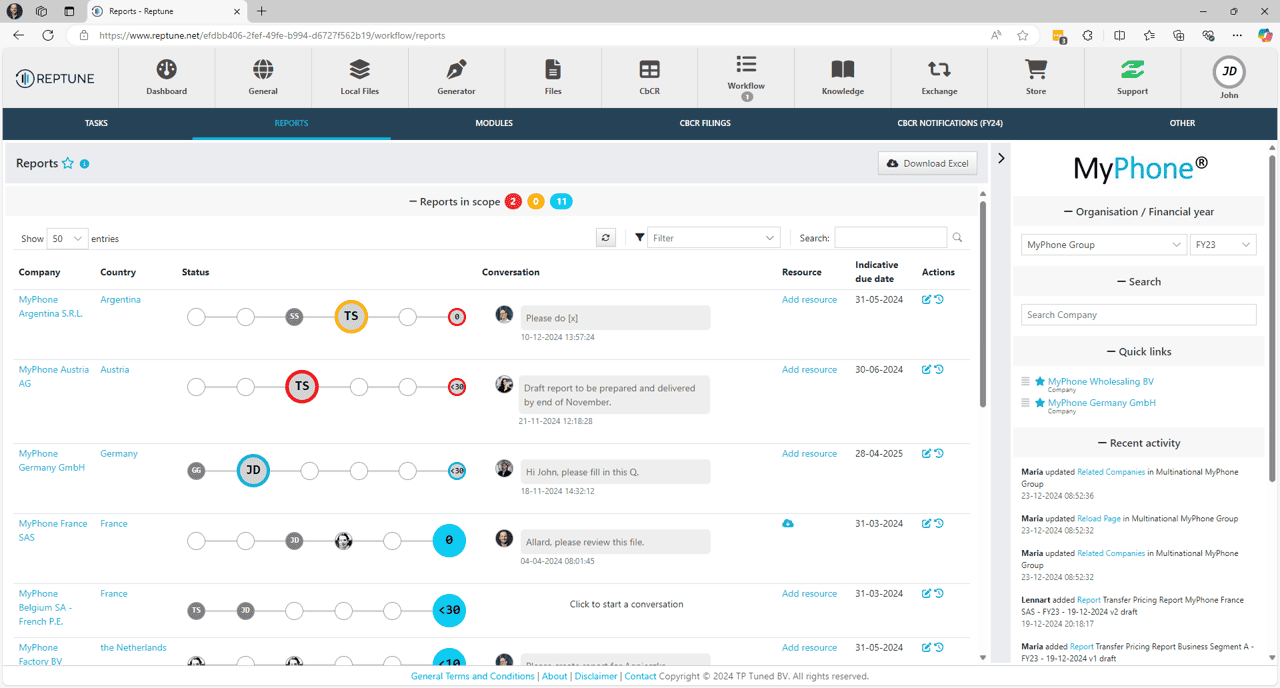Open the Filter dropdown
This screenshot has height=688, width=1280.
712,237
